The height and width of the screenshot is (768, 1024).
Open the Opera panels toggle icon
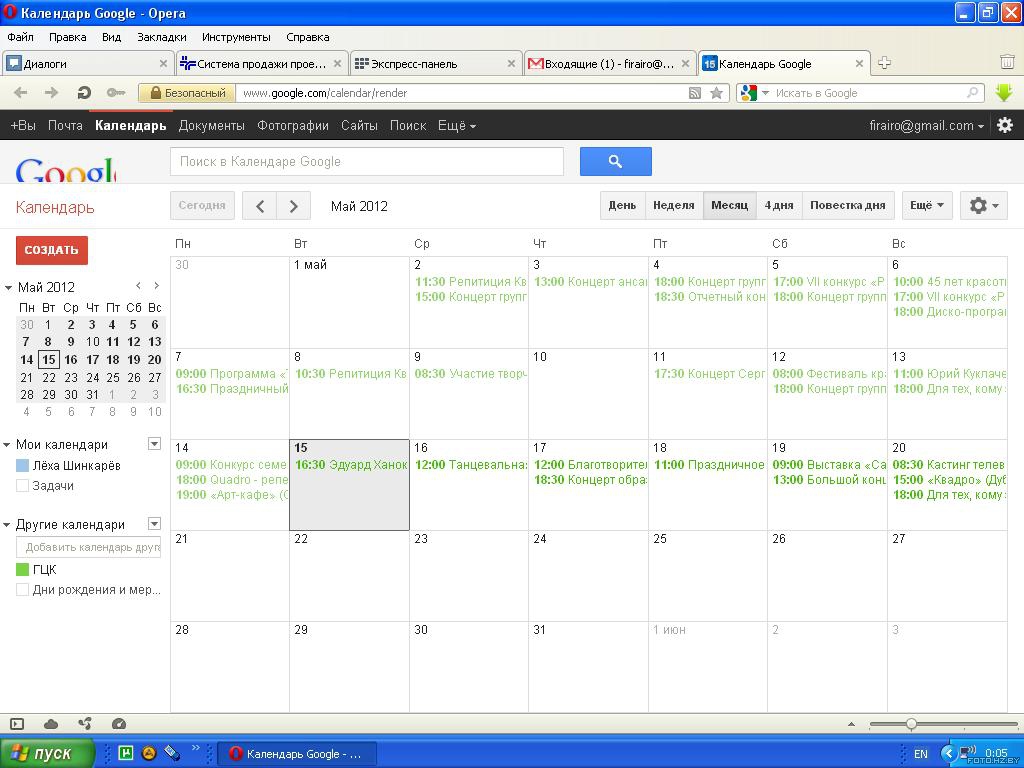tap(17, 724)
